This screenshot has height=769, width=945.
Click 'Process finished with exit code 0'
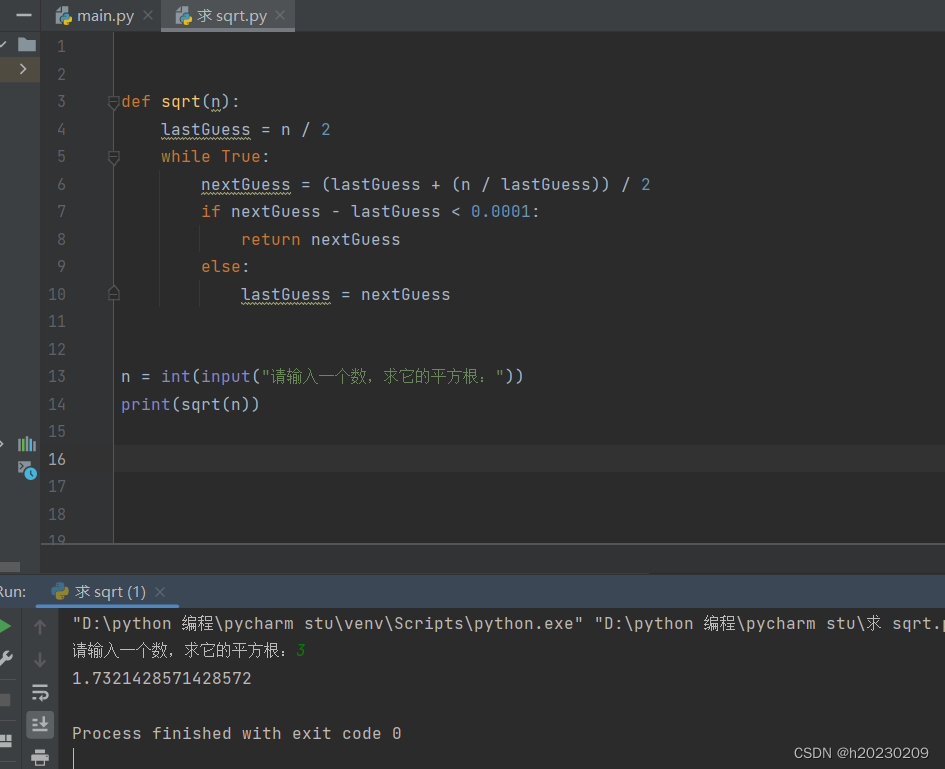tap(237, 733)
